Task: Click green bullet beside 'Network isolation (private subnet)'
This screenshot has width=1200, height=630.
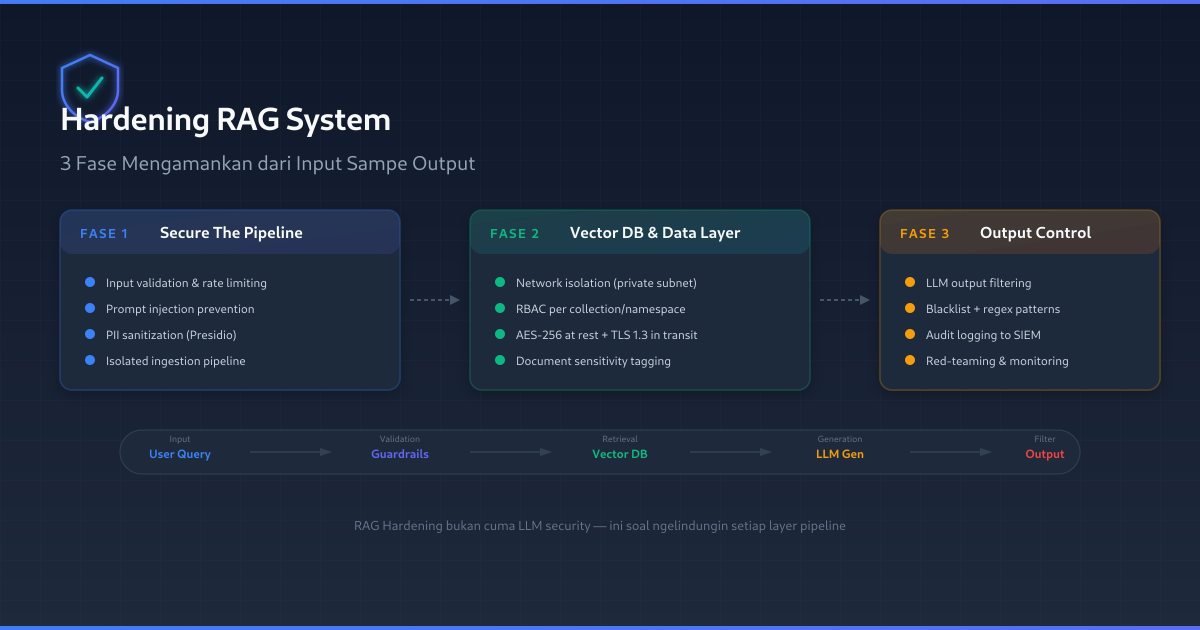Action: click(x=500, y=283)
